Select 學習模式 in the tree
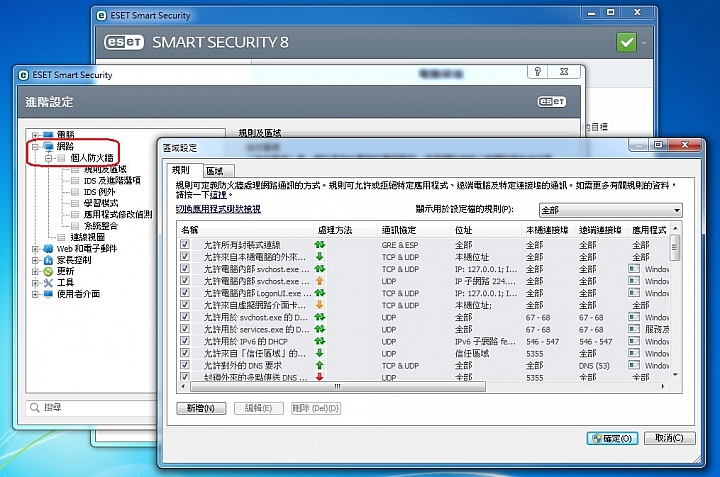This screenshot has height=477, width=720. pyautogui.click(x=101, y=203)
